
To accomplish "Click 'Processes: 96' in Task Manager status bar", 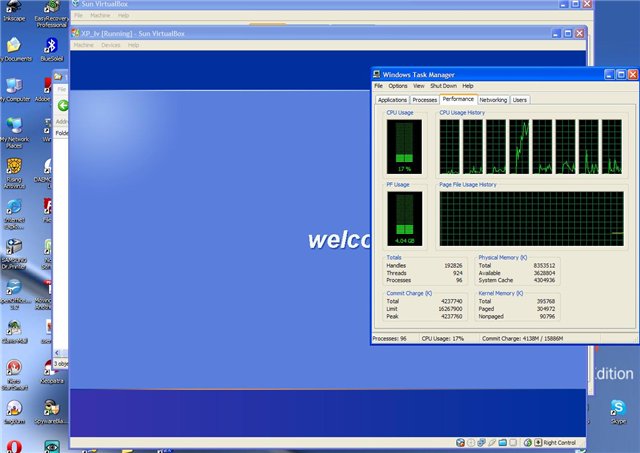I will (x=389, y=339).
